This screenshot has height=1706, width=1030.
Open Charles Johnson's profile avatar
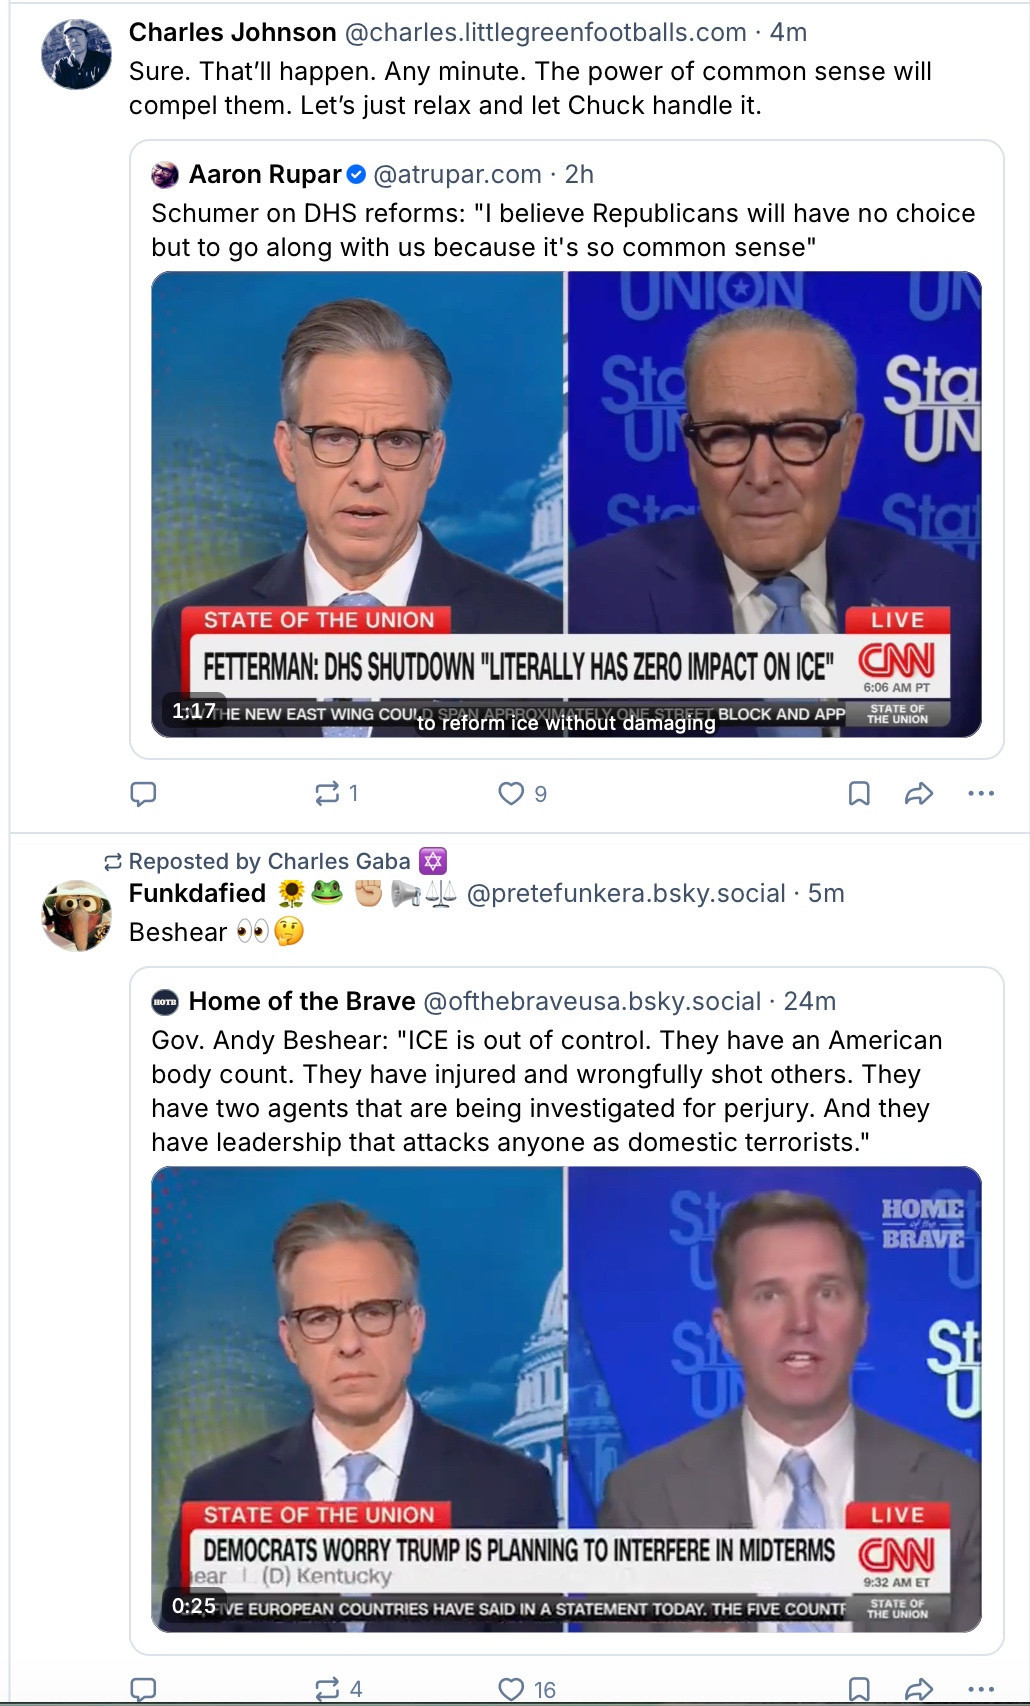(76, 54)
